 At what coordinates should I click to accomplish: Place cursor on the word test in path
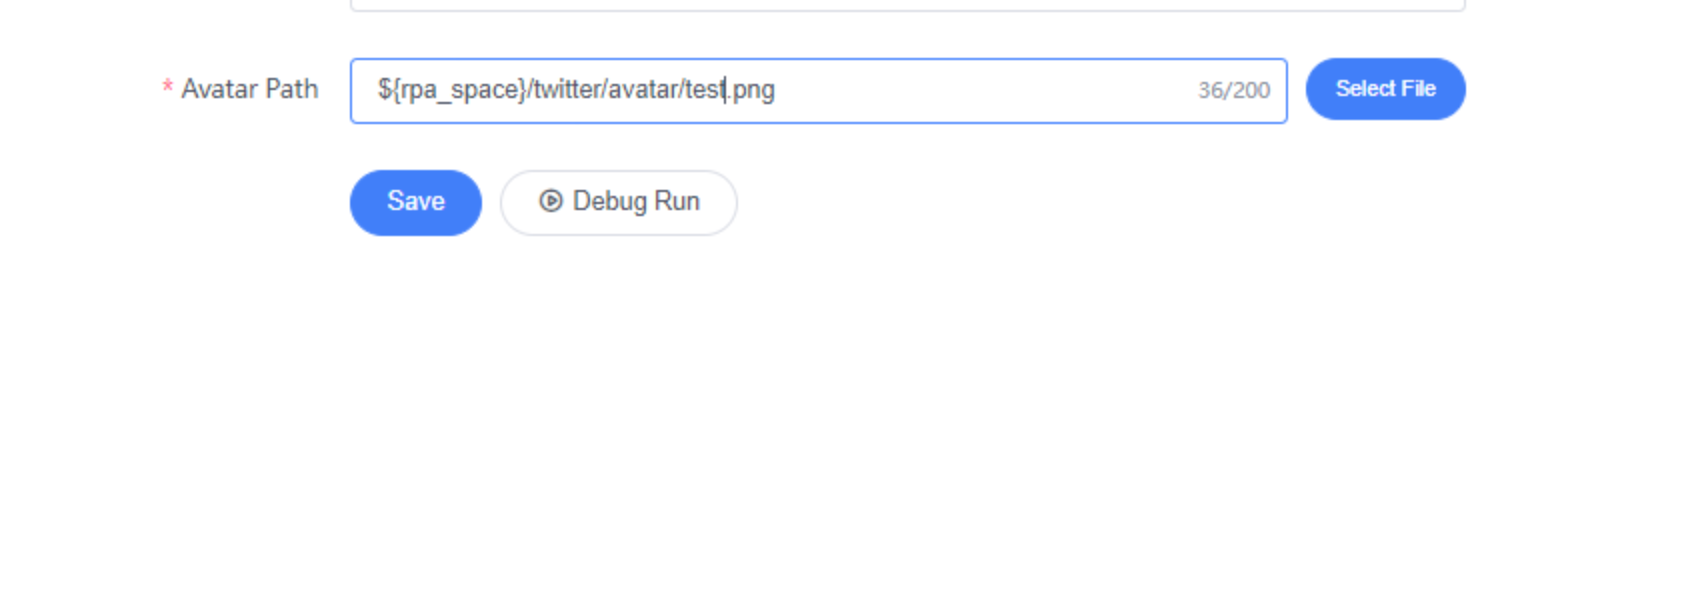705,89
